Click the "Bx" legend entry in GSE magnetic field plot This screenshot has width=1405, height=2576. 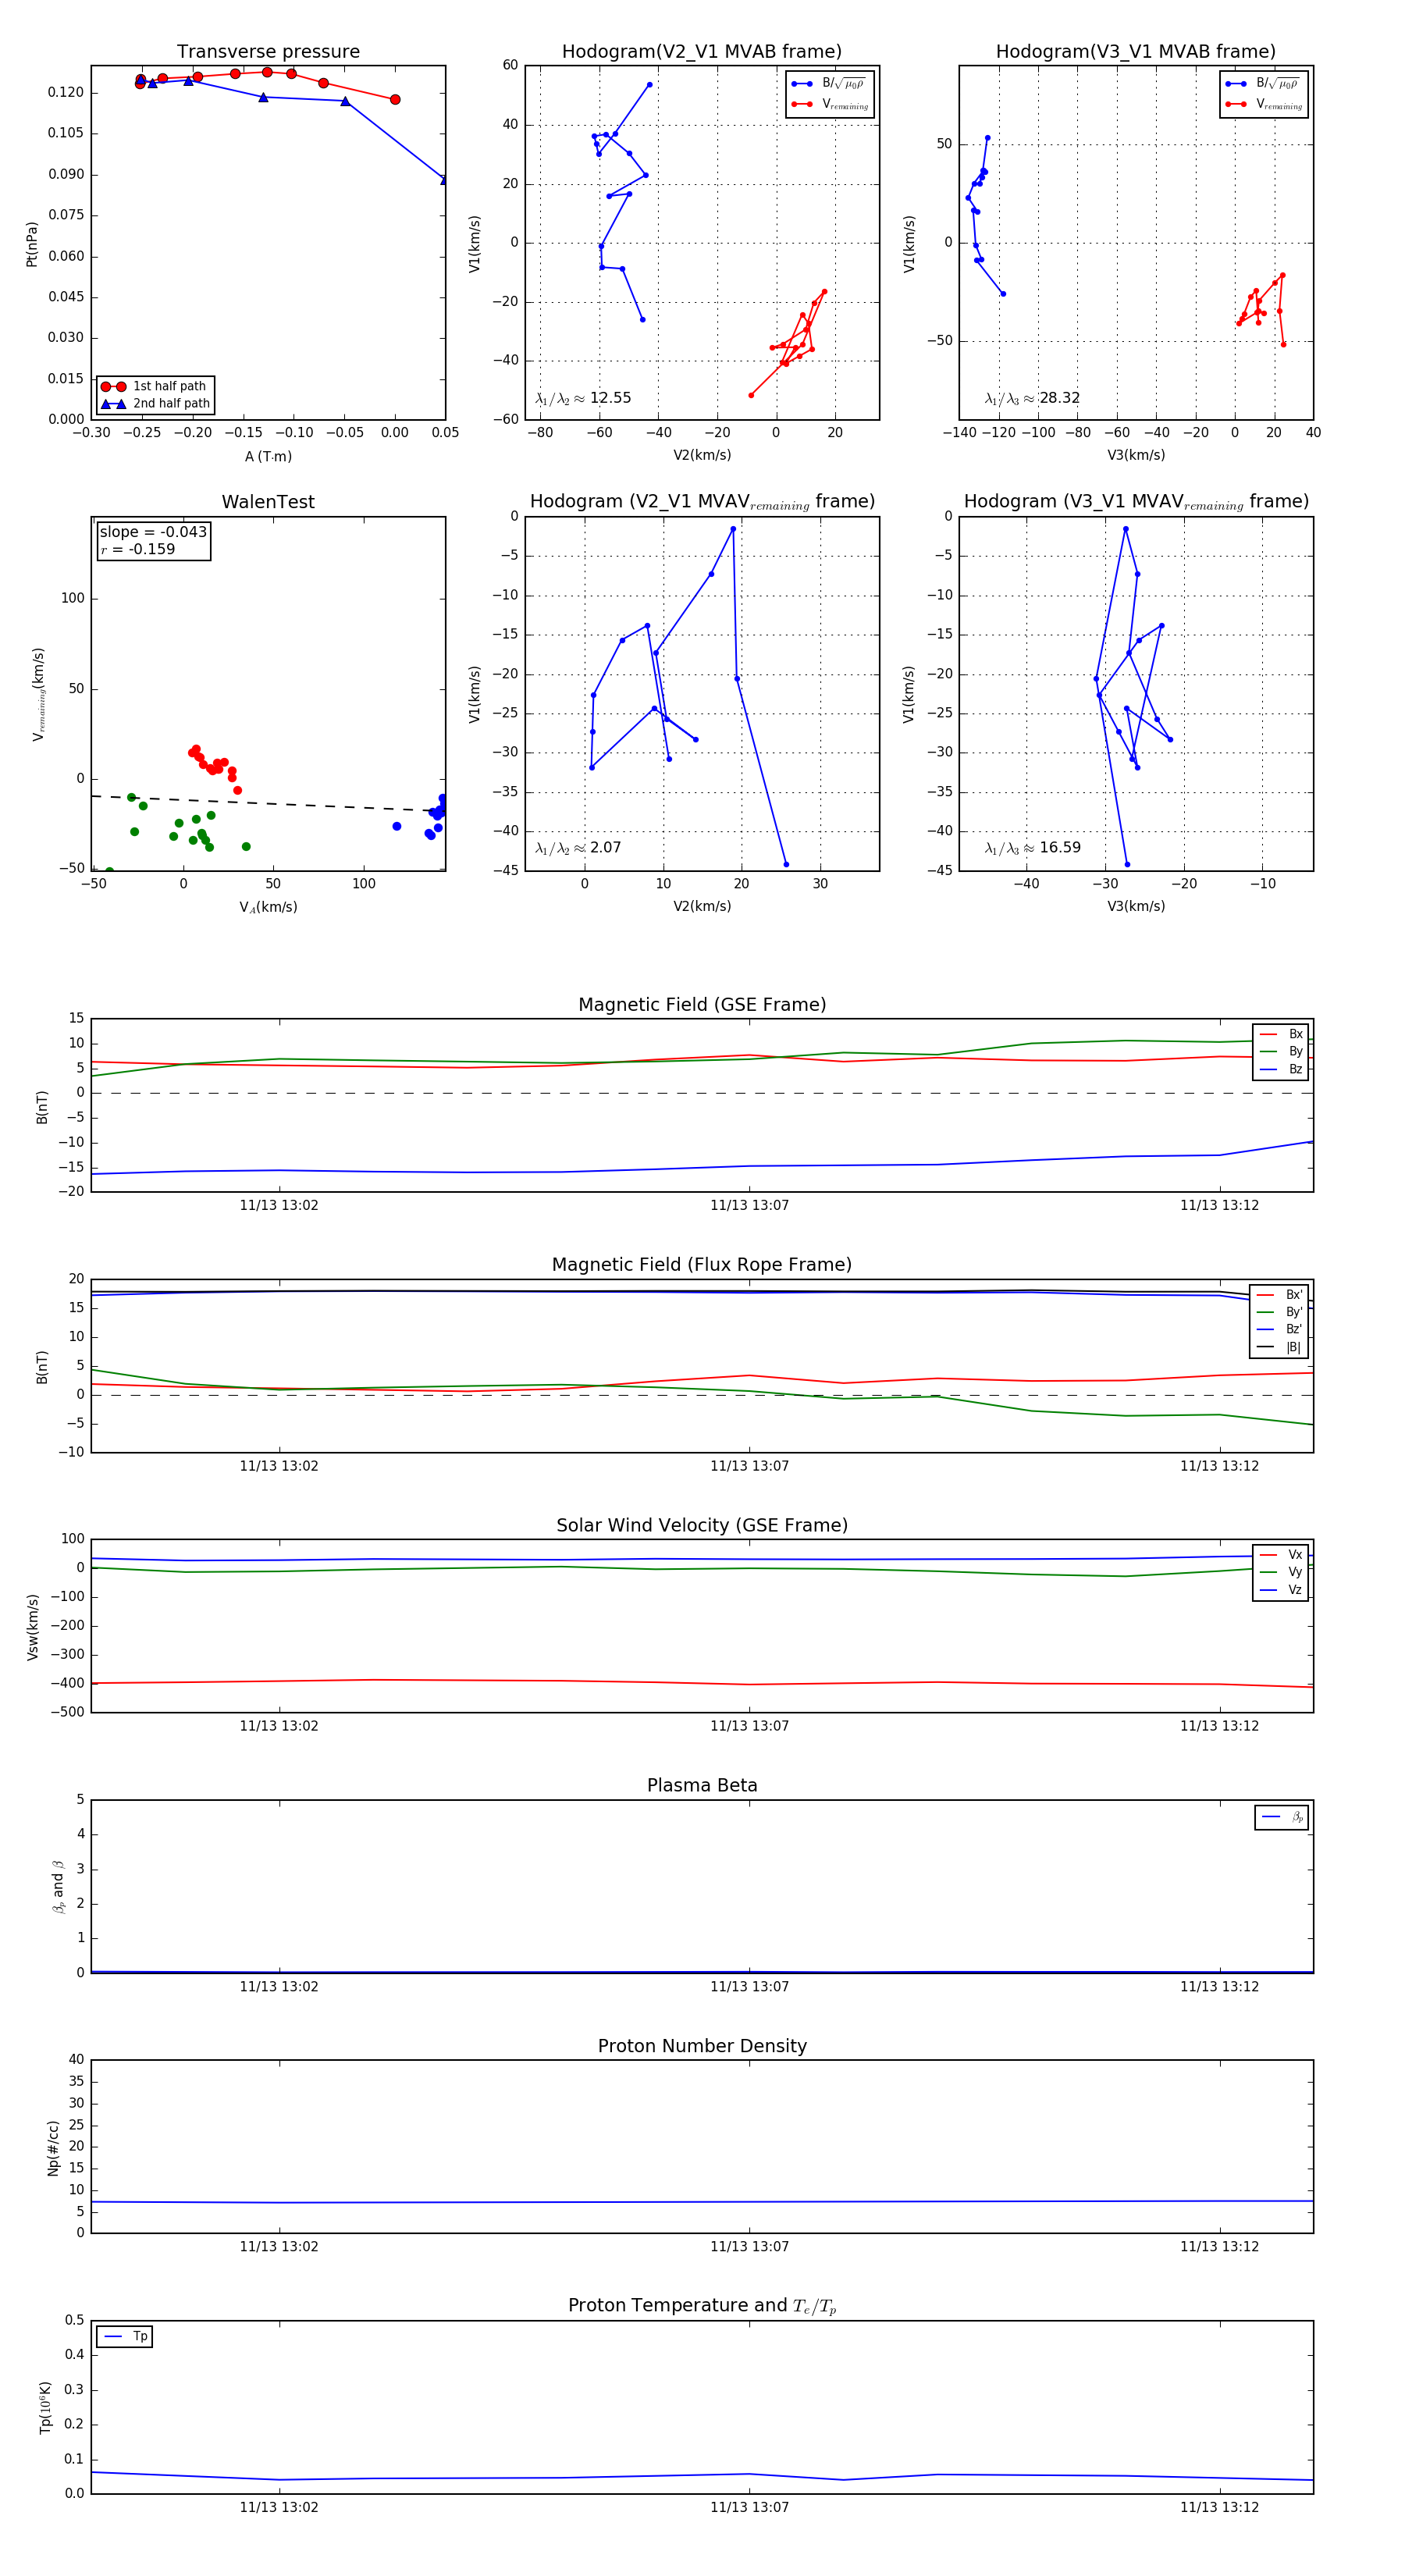coord(1281,1034)
